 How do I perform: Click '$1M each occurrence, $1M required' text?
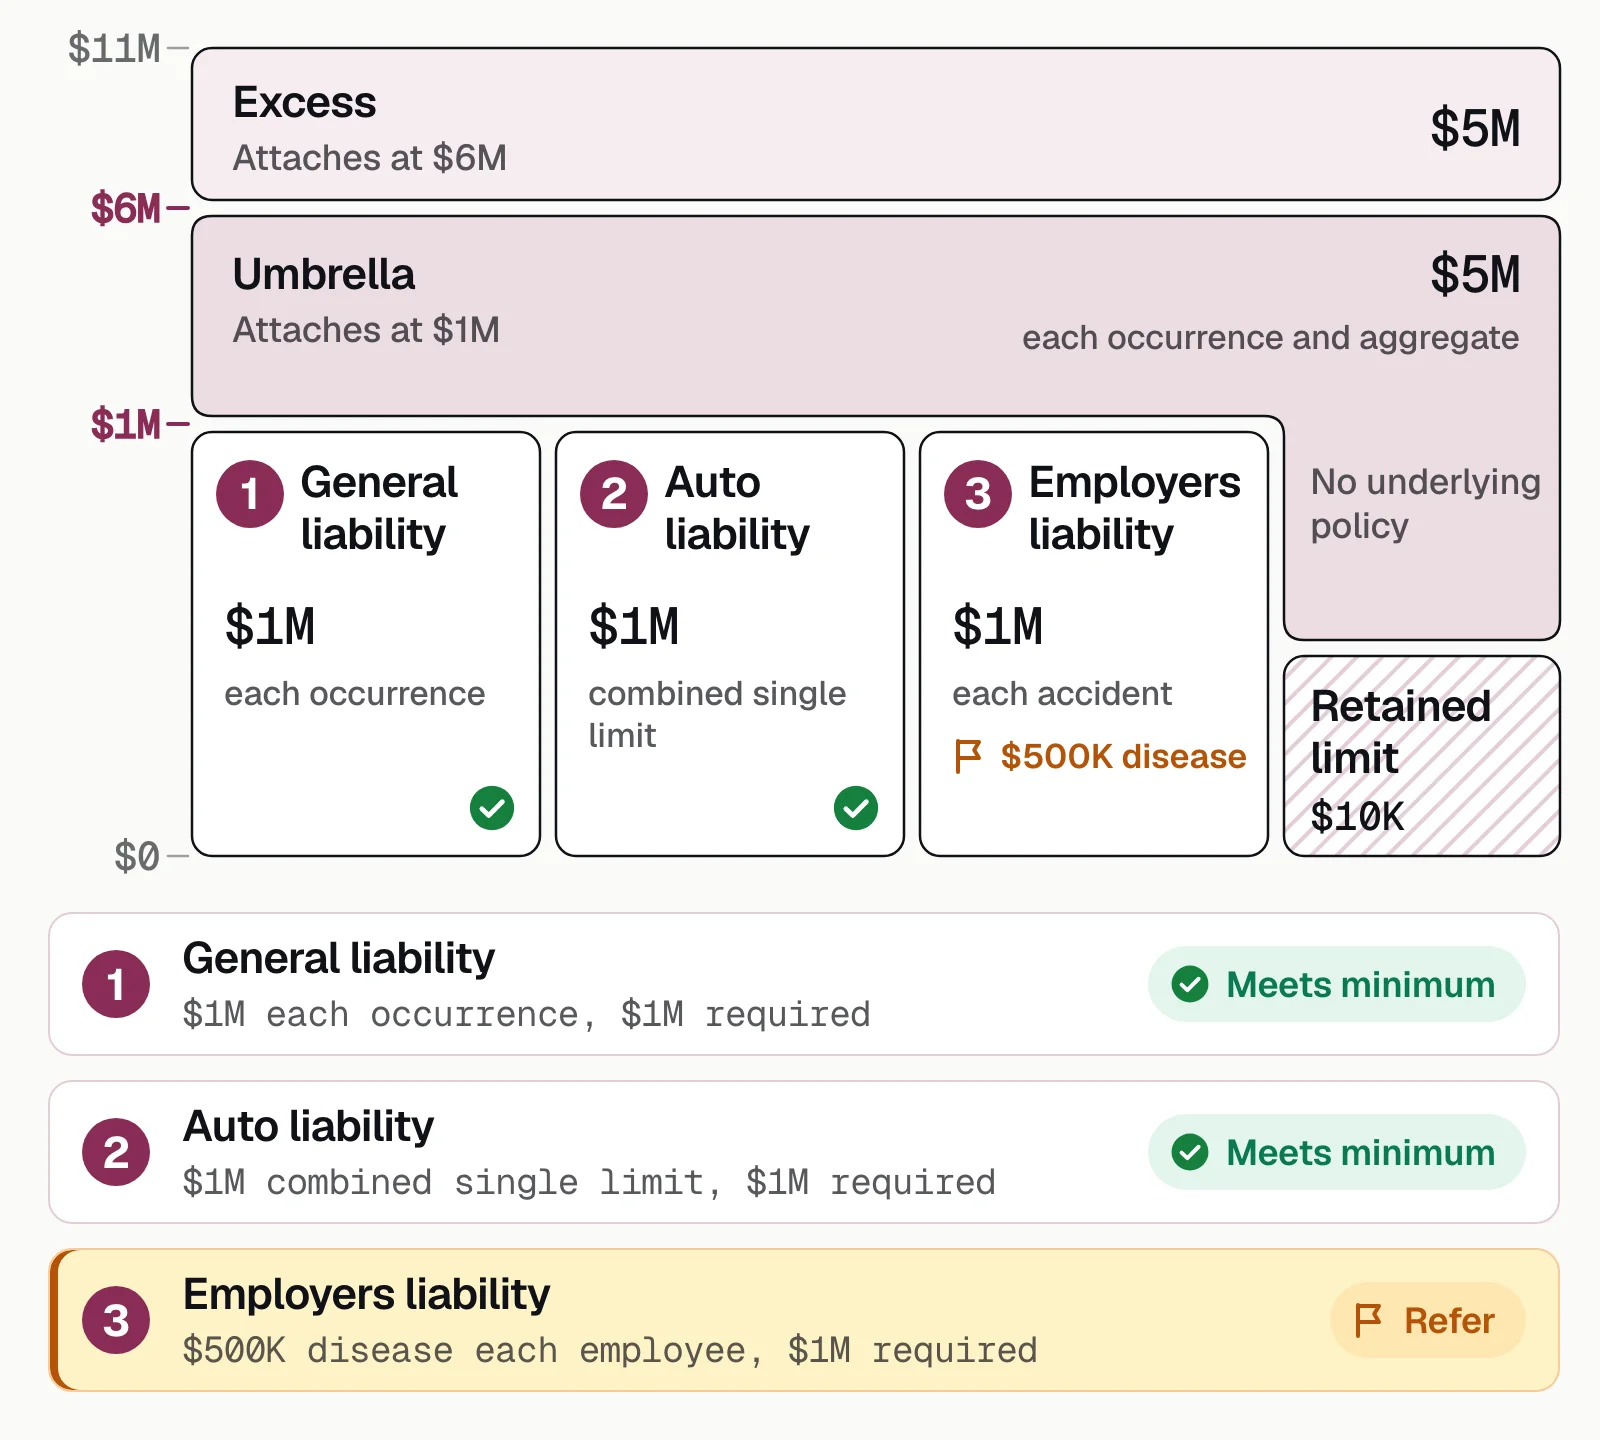click(526, 1014)
